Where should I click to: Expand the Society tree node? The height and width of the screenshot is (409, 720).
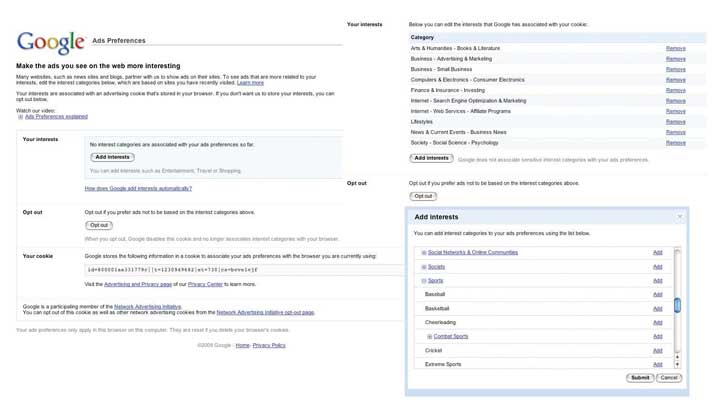[424, 267]
